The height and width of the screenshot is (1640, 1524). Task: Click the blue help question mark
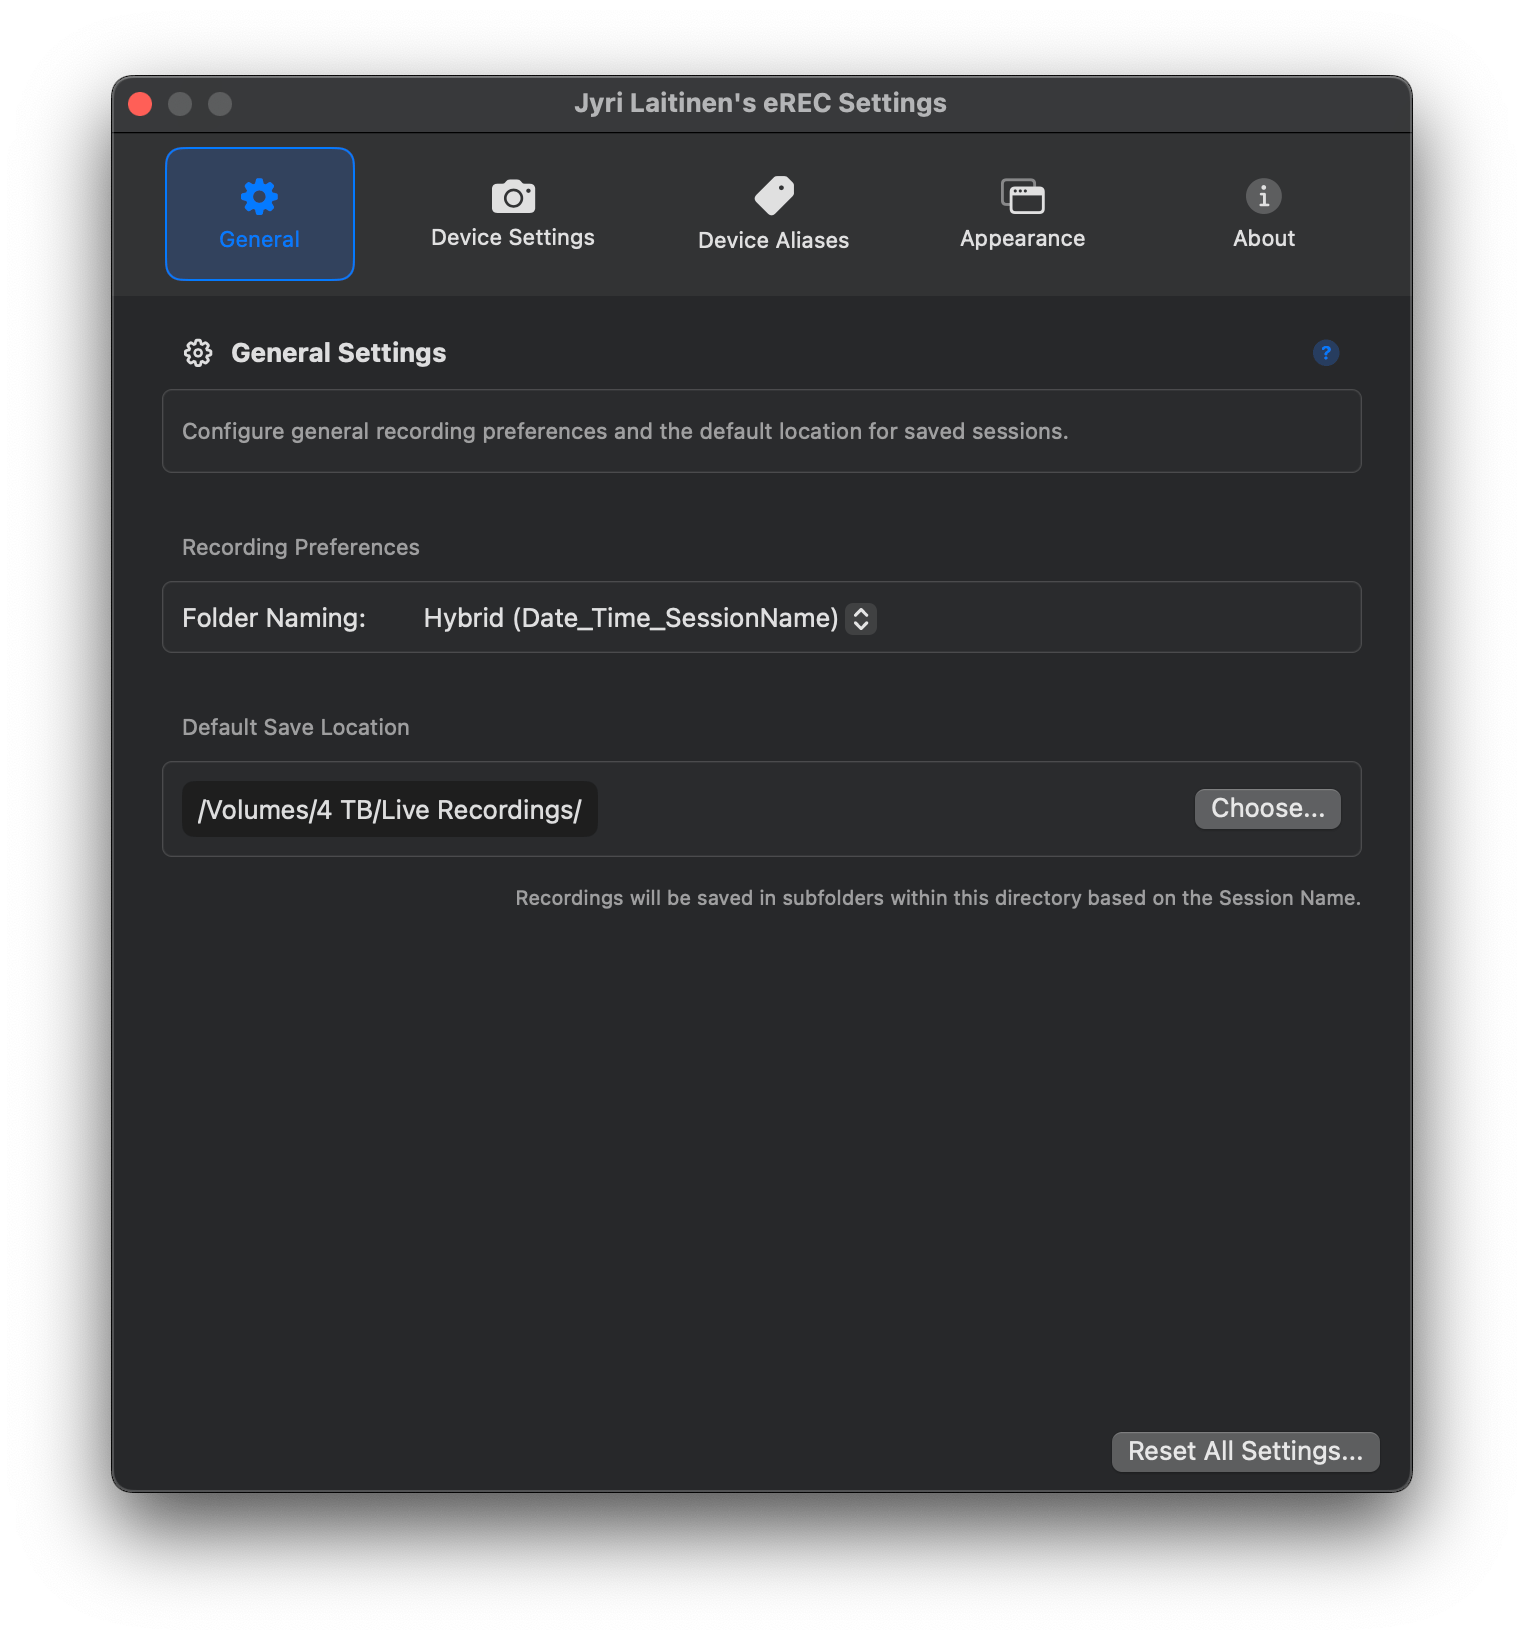point(1326,353)
